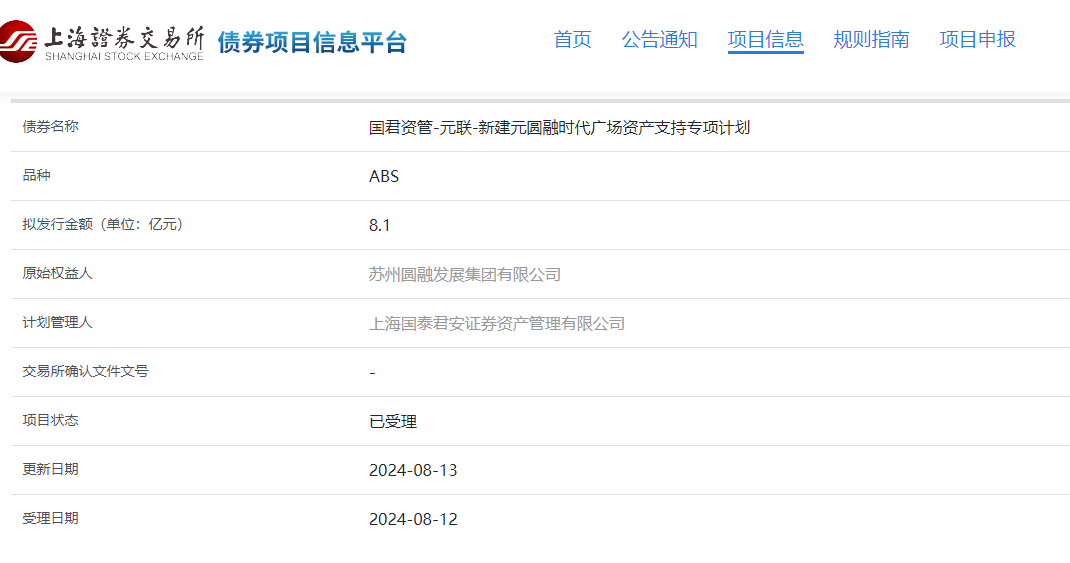Click the dash value for 交易所确认文件文号
This screenshot has width=1070, height=563.
[372, 373]
